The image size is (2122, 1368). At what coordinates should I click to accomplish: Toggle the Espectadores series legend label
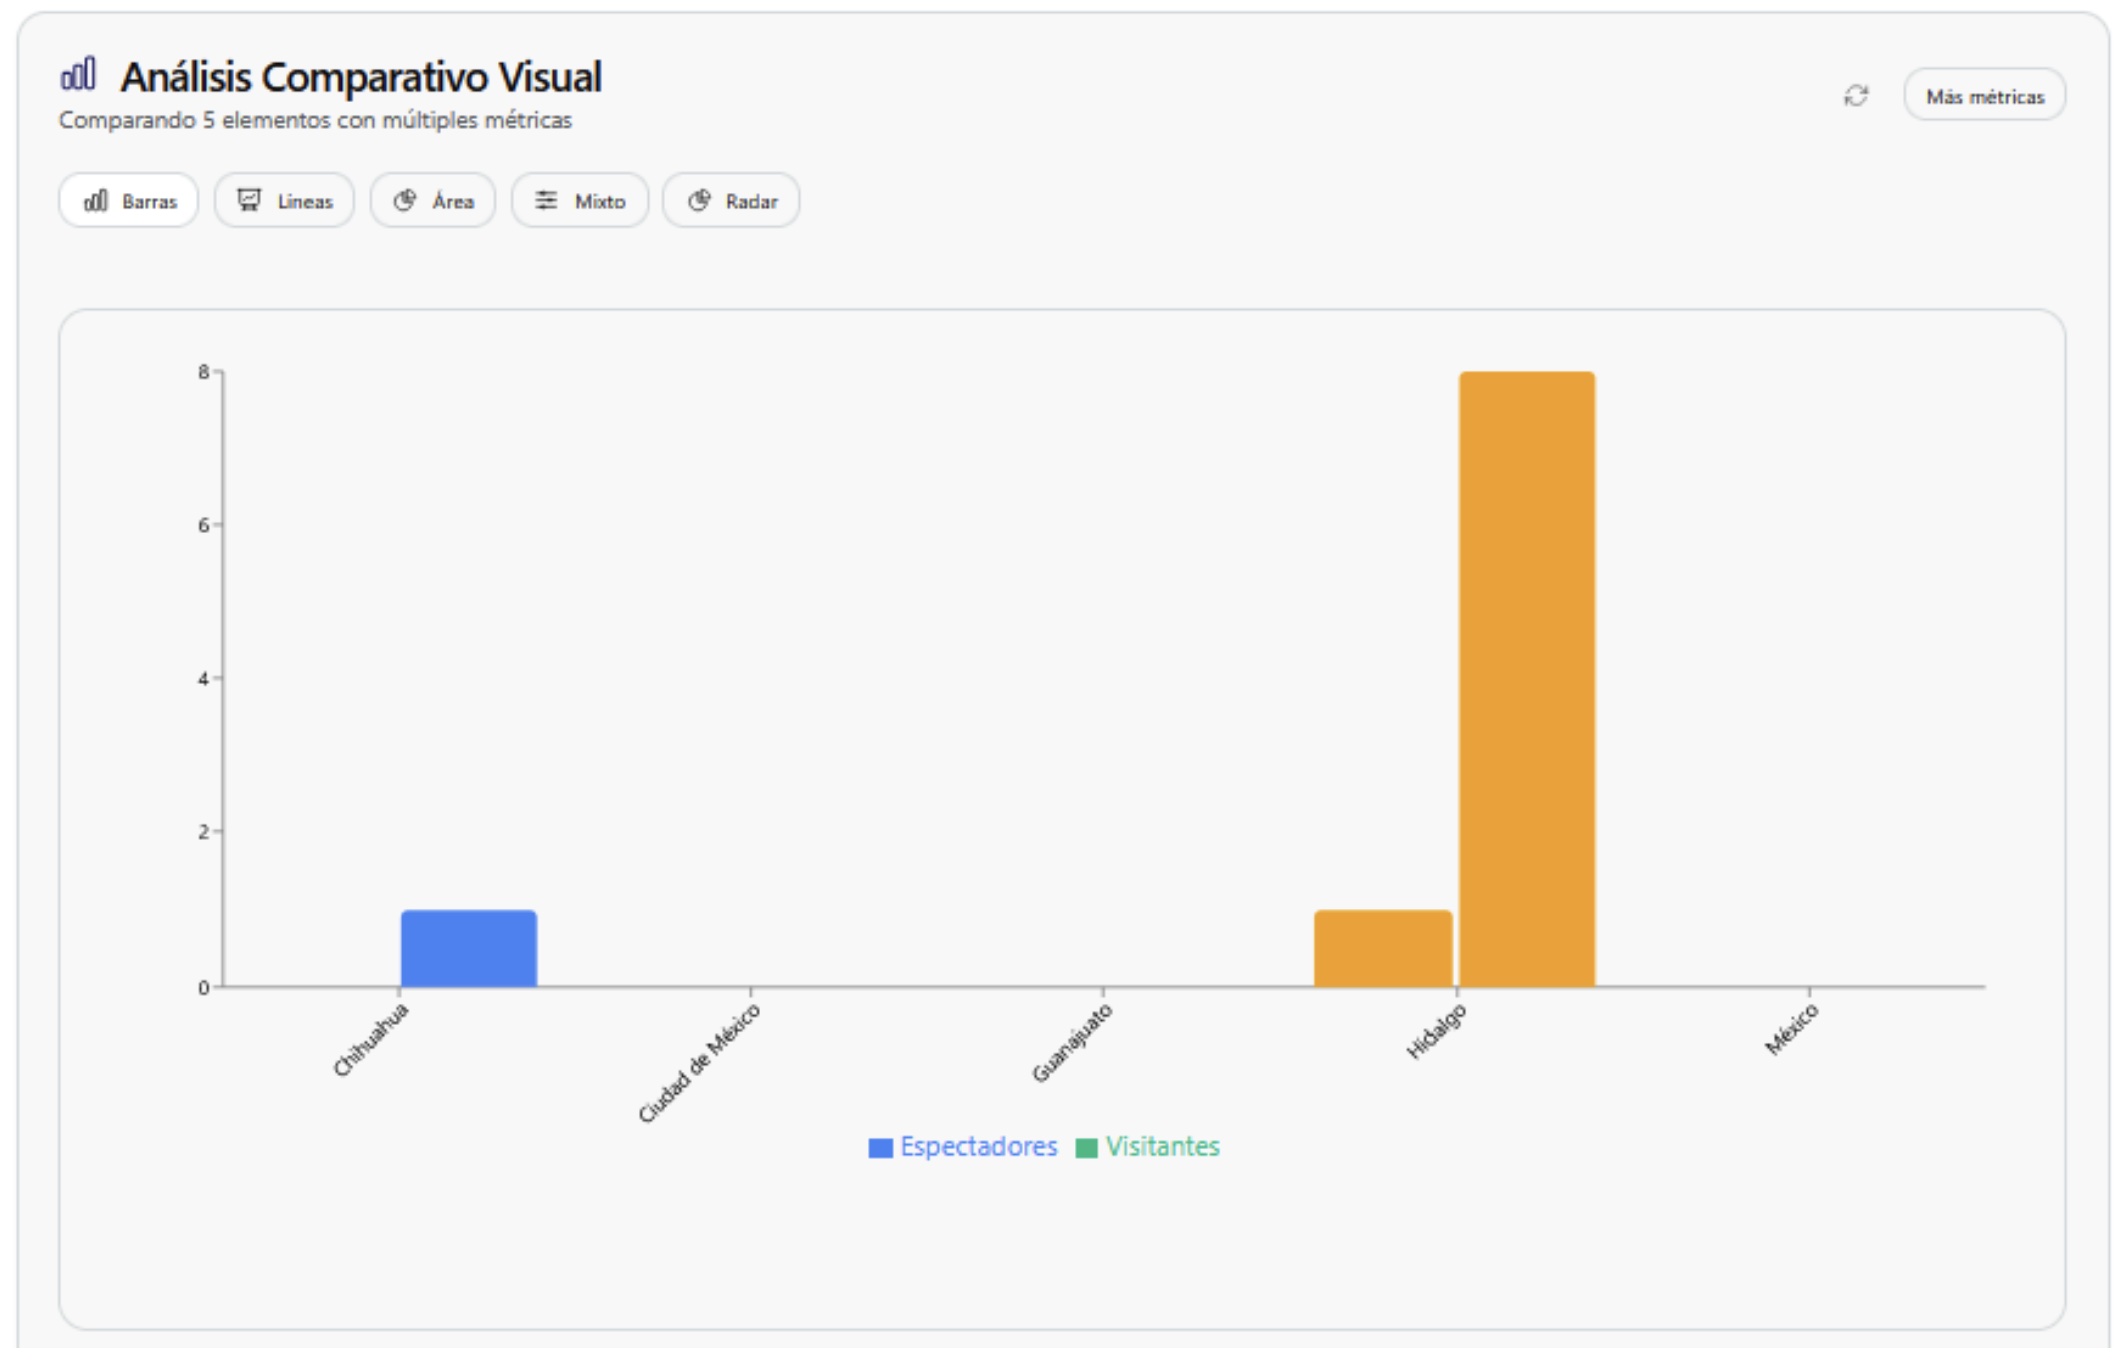coord(978,1147)
